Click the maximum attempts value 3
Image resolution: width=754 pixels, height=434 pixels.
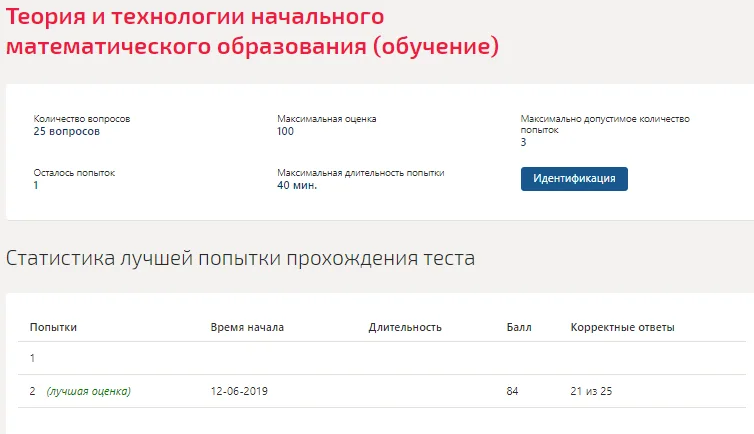coord(523,142)
